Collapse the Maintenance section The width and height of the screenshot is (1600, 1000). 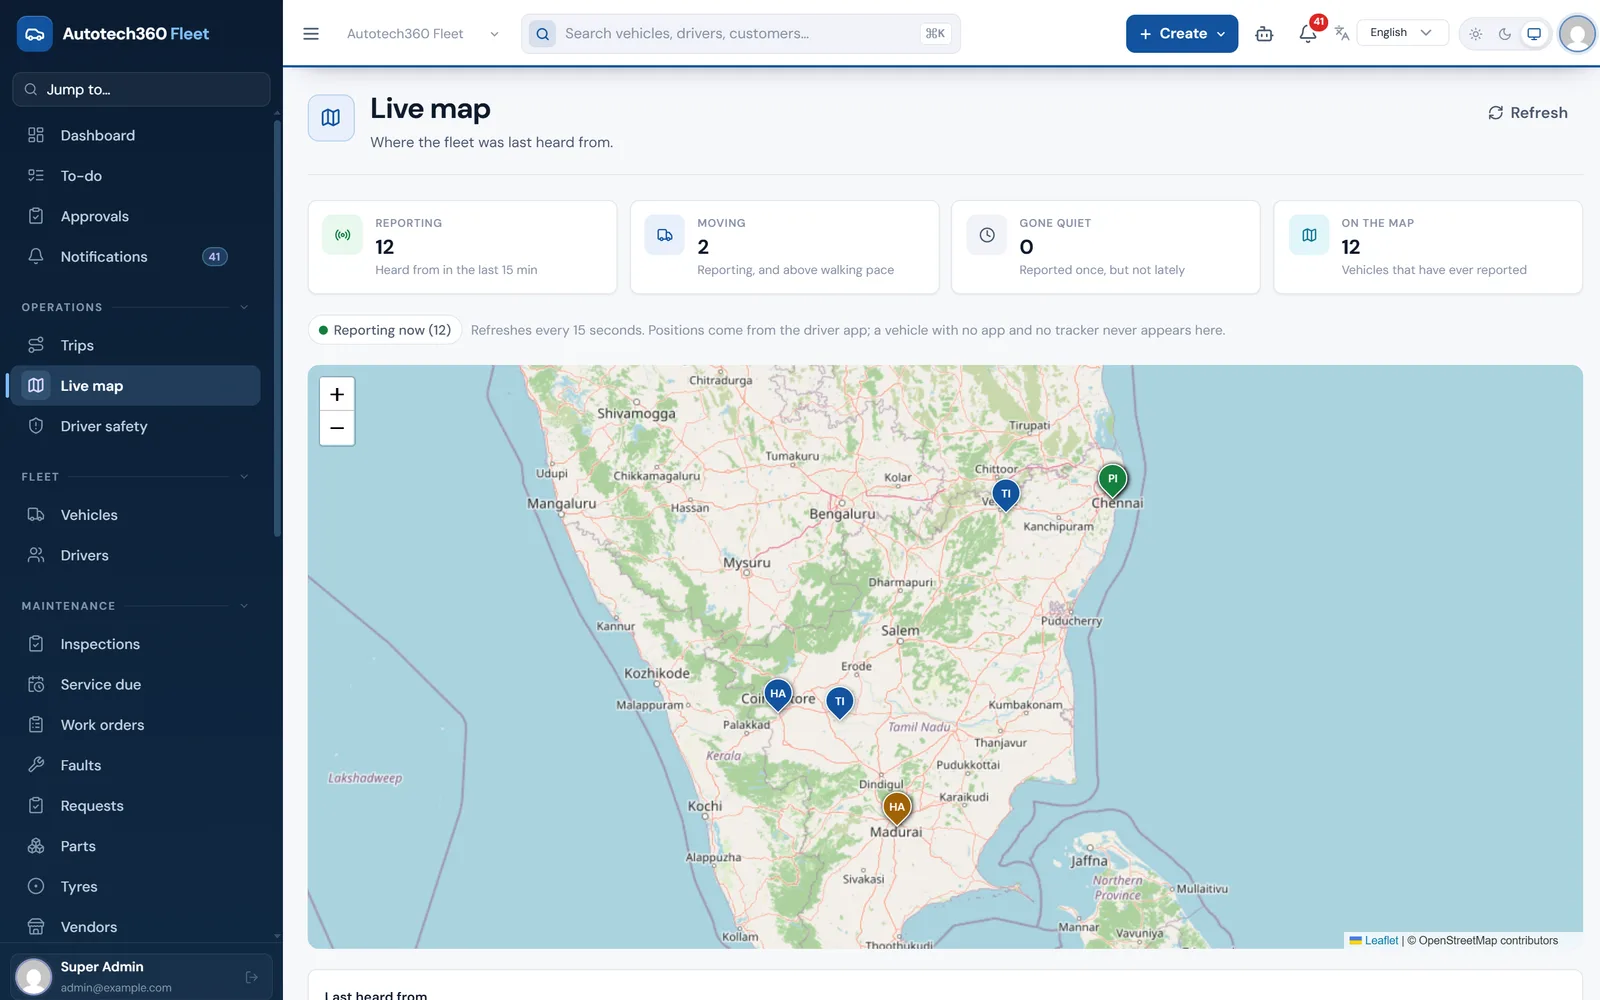tap(135, 606)
